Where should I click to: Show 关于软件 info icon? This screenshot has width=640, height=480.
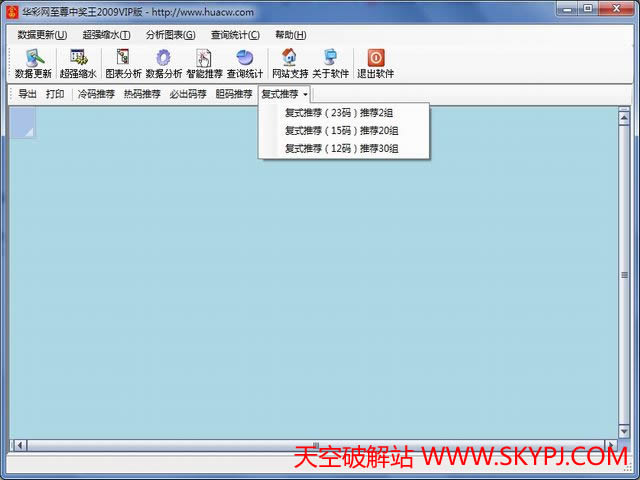tap(330, 58)
